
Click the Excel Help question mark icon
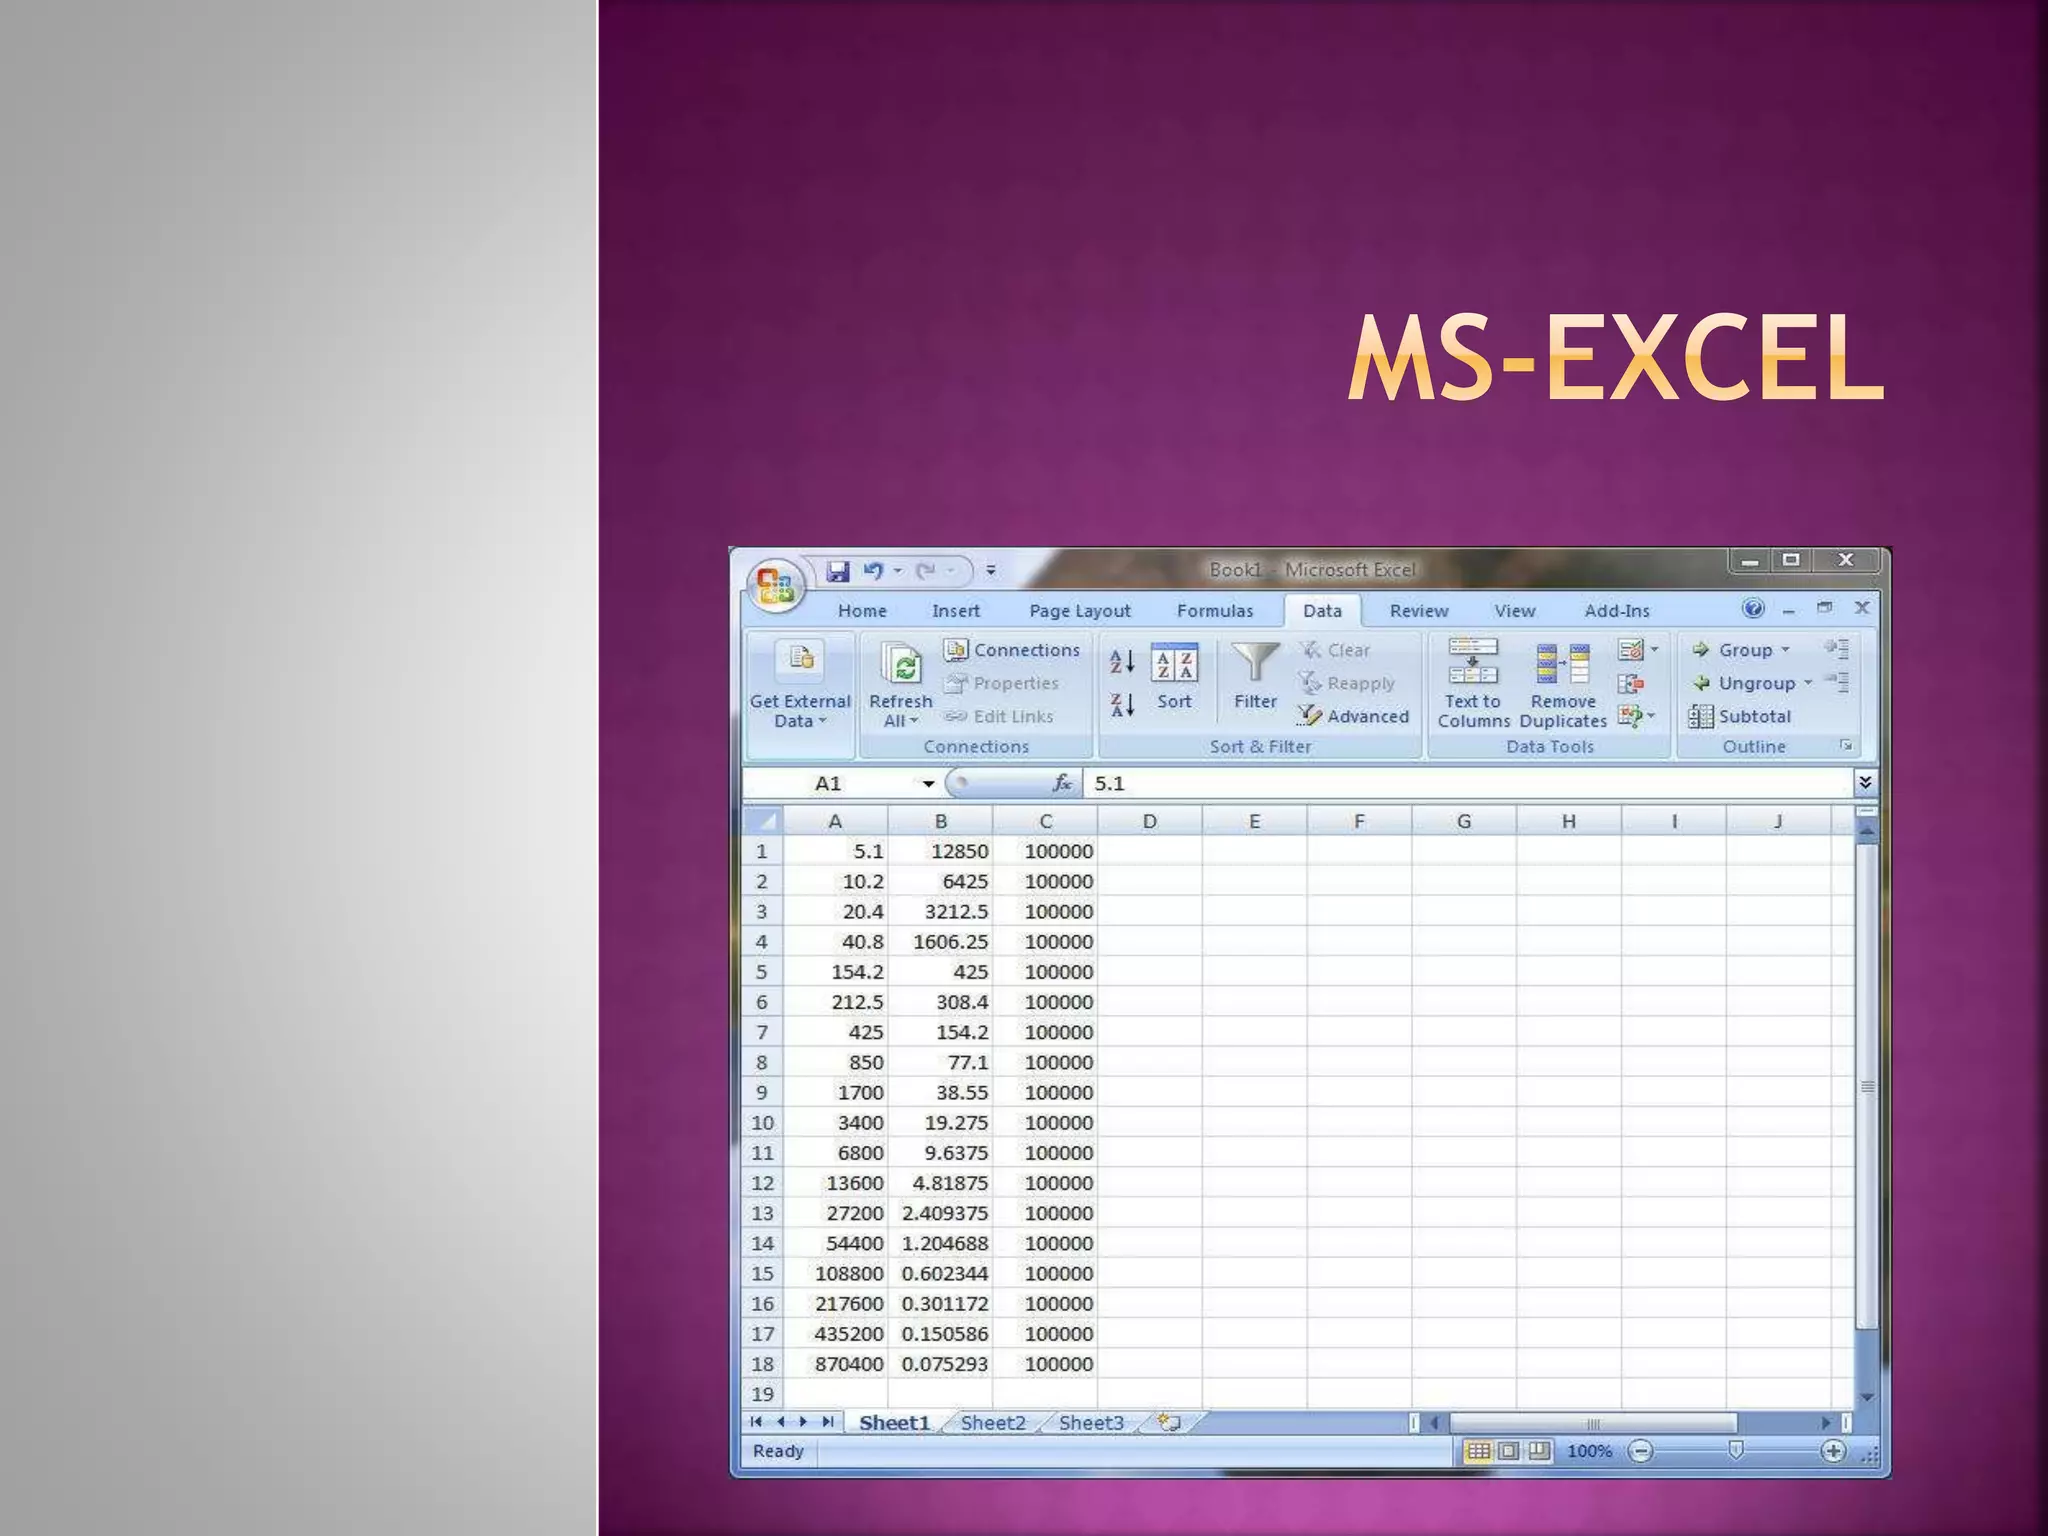(1753, 608)
